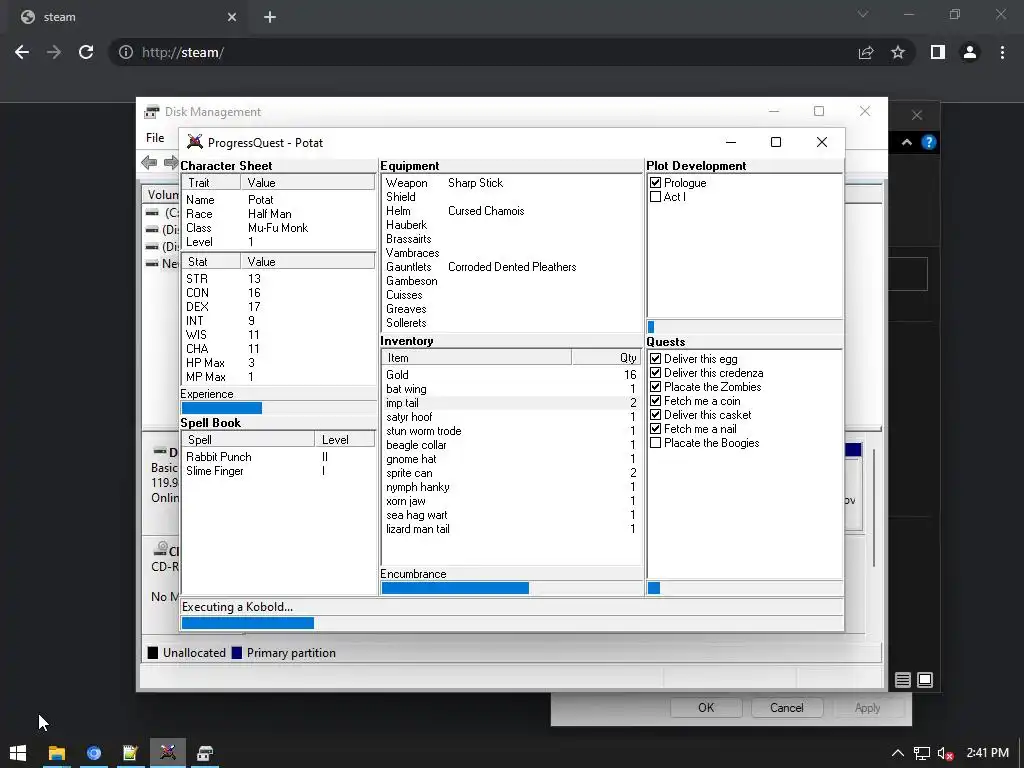Viewport: 1024px width, 768px height.
Task: Open the browser side panel
Action: pyautogui.click(x=938, y=52)
